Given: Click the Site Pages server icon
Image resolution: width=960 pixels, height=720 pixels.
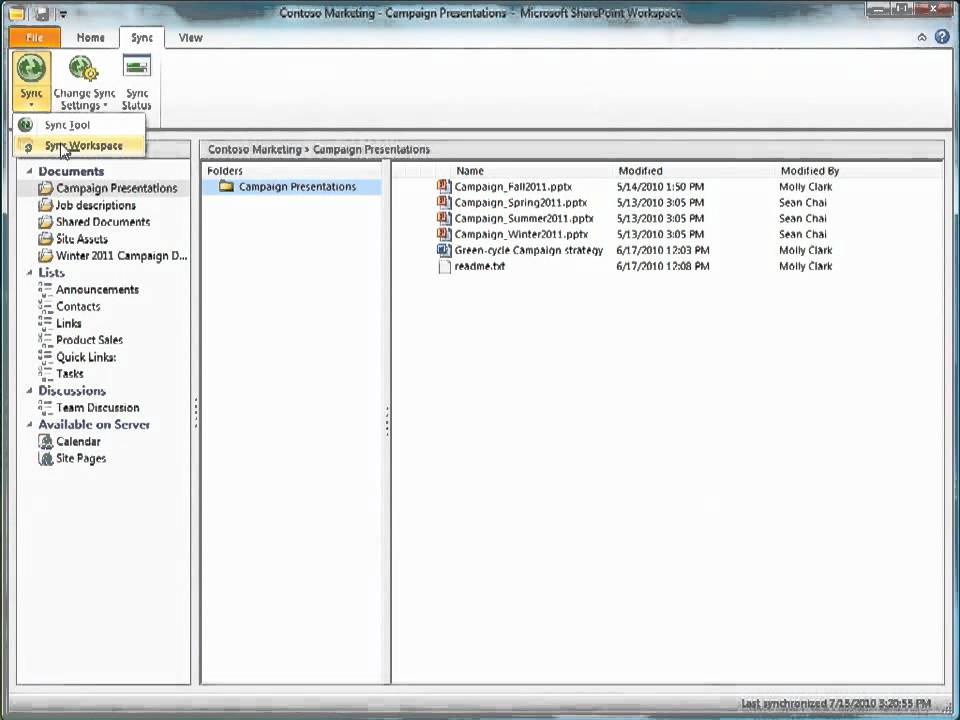Looking at the screenshot, I should coord(45,458).
